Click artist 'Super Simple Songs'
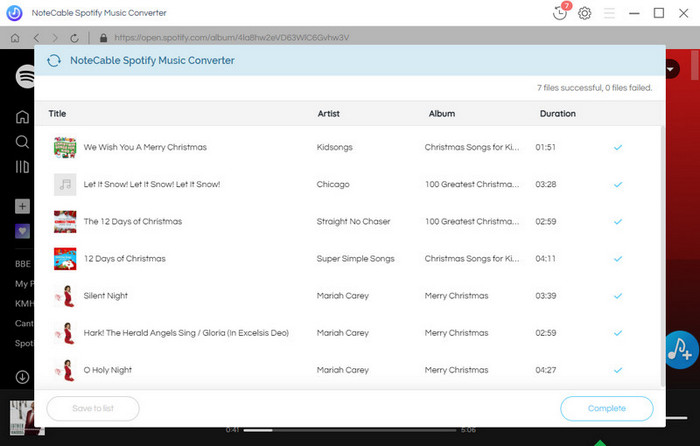The image size is (700, 446). [355, 258]
